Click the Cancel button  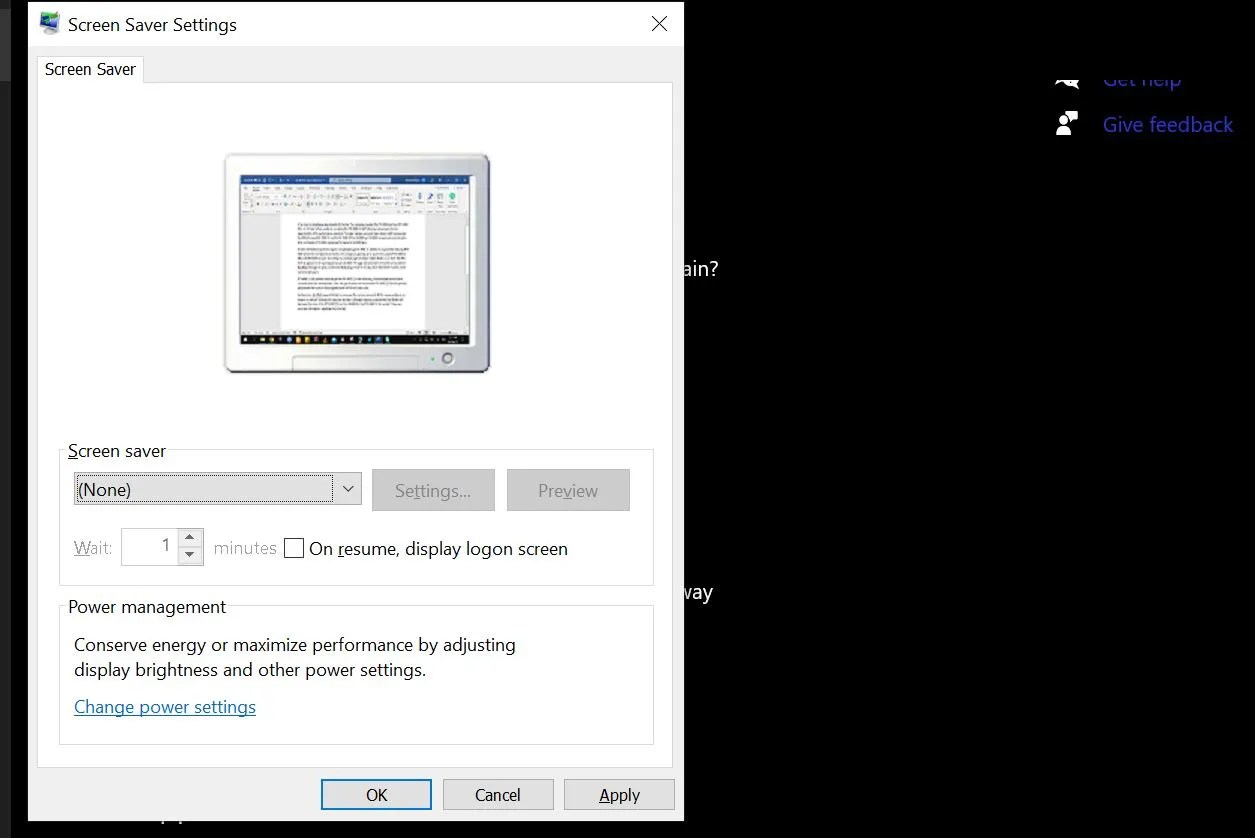coord(497,794)
